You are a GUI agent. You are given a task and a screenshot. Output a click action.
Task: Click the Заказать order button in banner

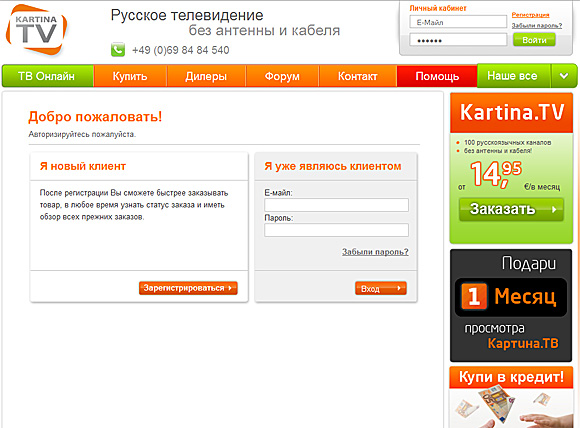[511, 209]
